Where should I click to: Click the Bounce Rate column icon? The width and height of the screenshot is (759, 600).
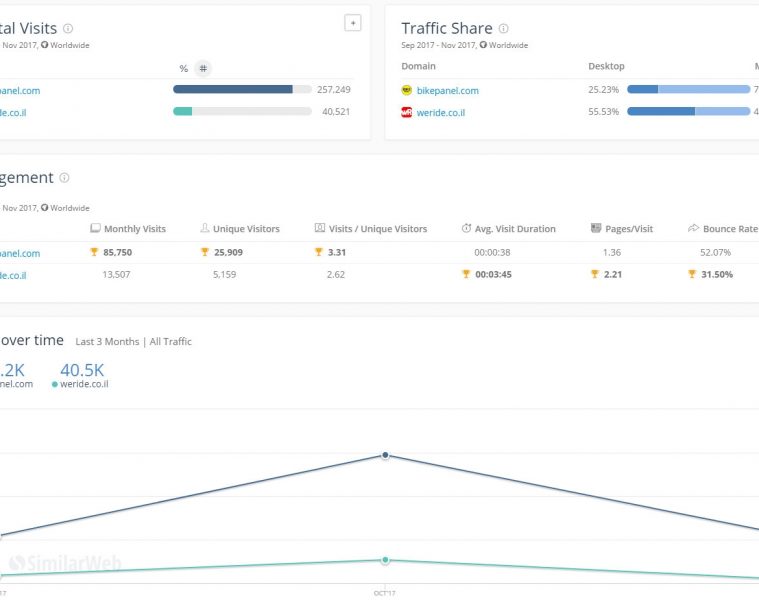coord(694,229)
